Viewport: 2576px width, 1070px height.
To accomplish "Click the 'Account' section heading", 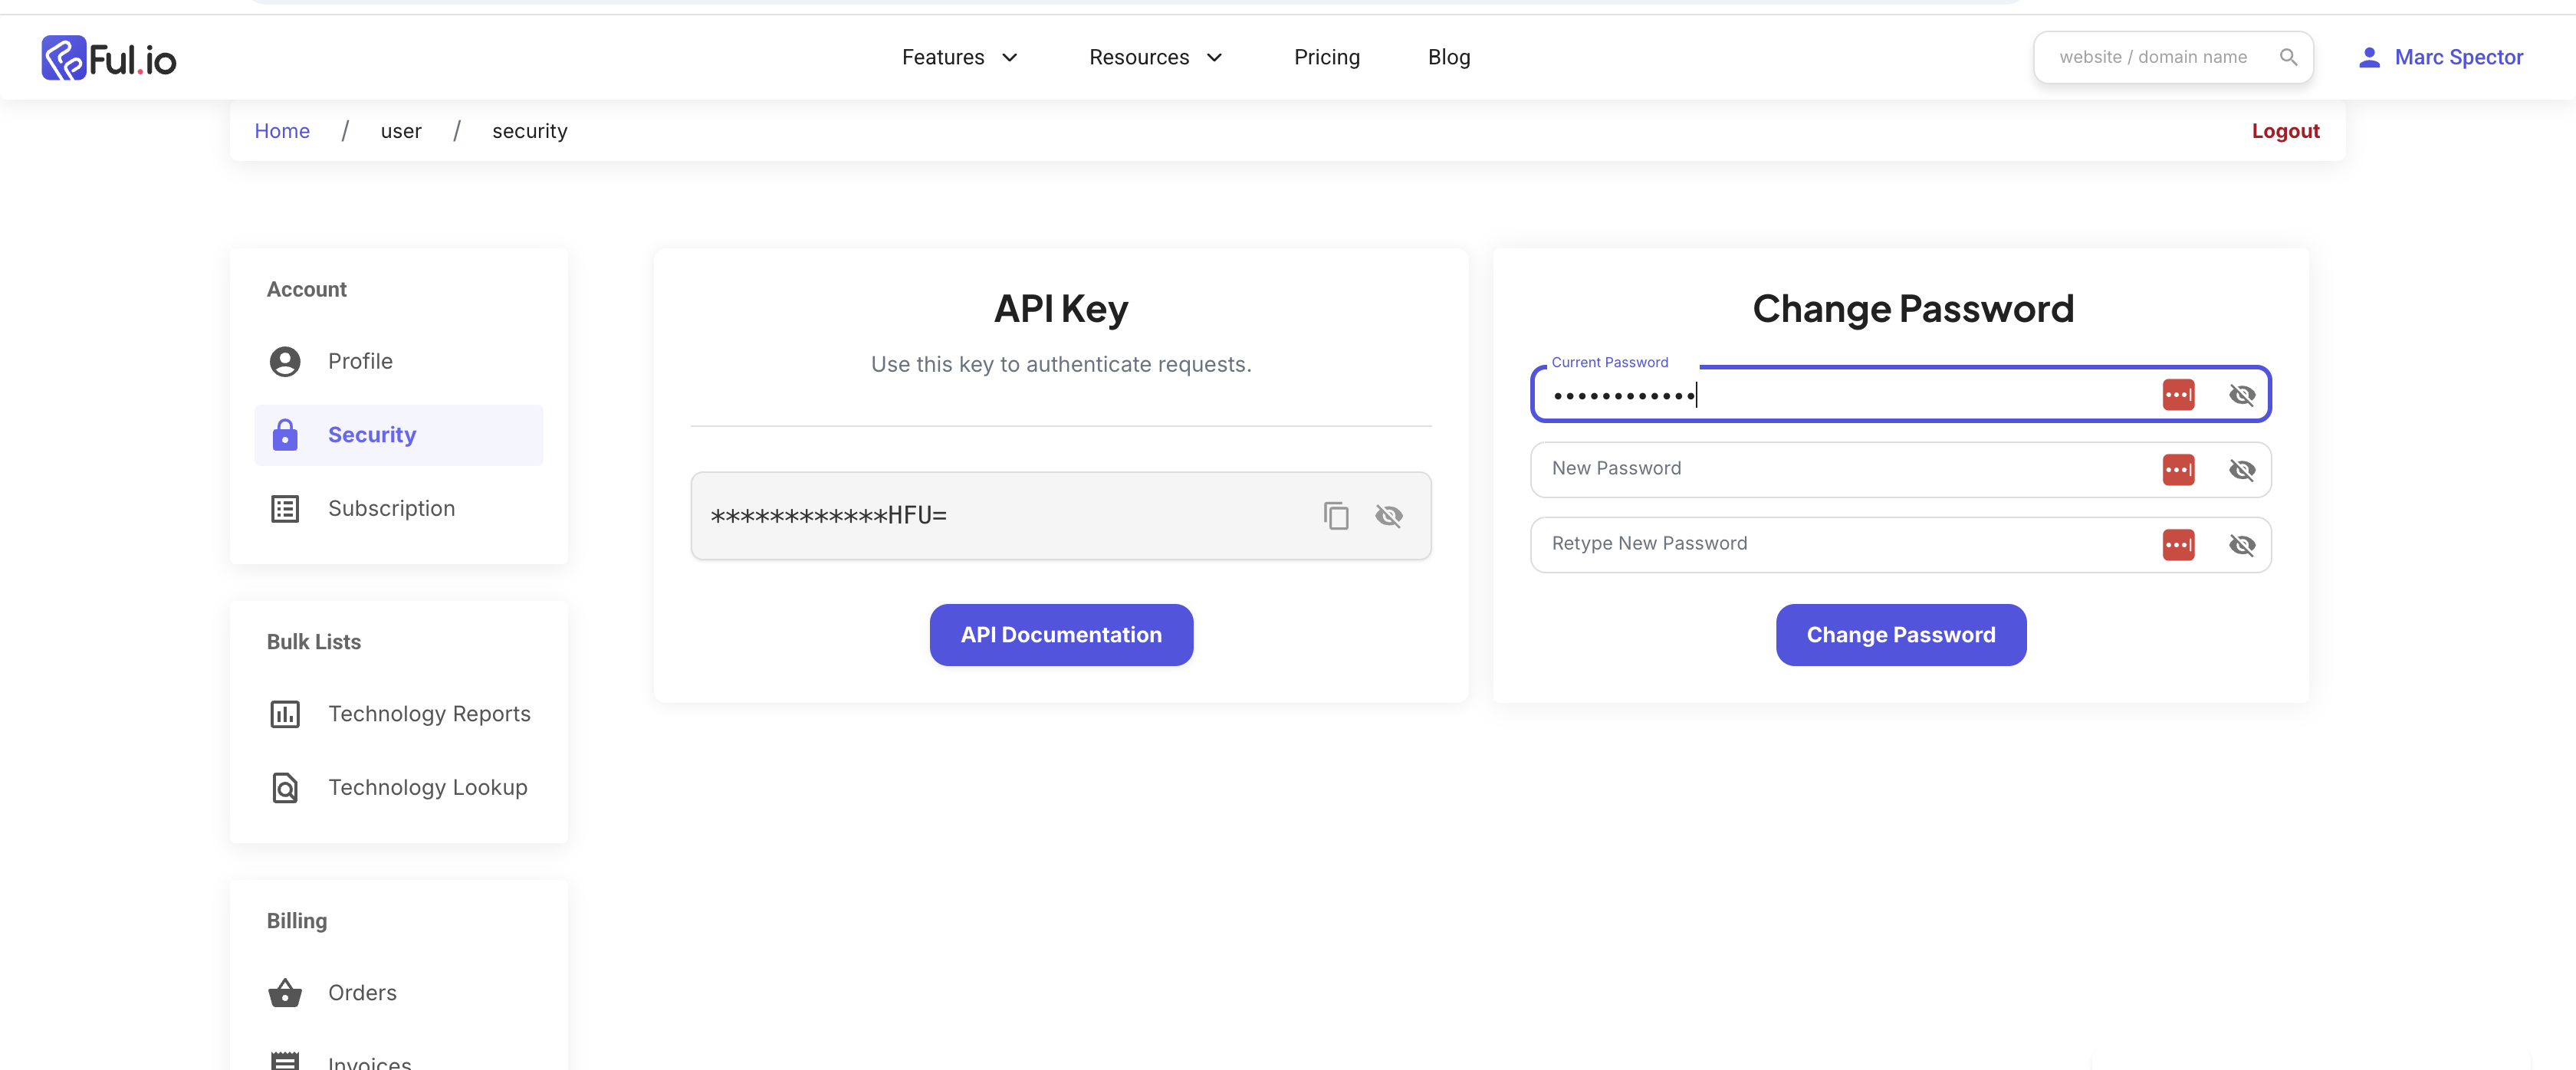I will [x=306, y=290].
